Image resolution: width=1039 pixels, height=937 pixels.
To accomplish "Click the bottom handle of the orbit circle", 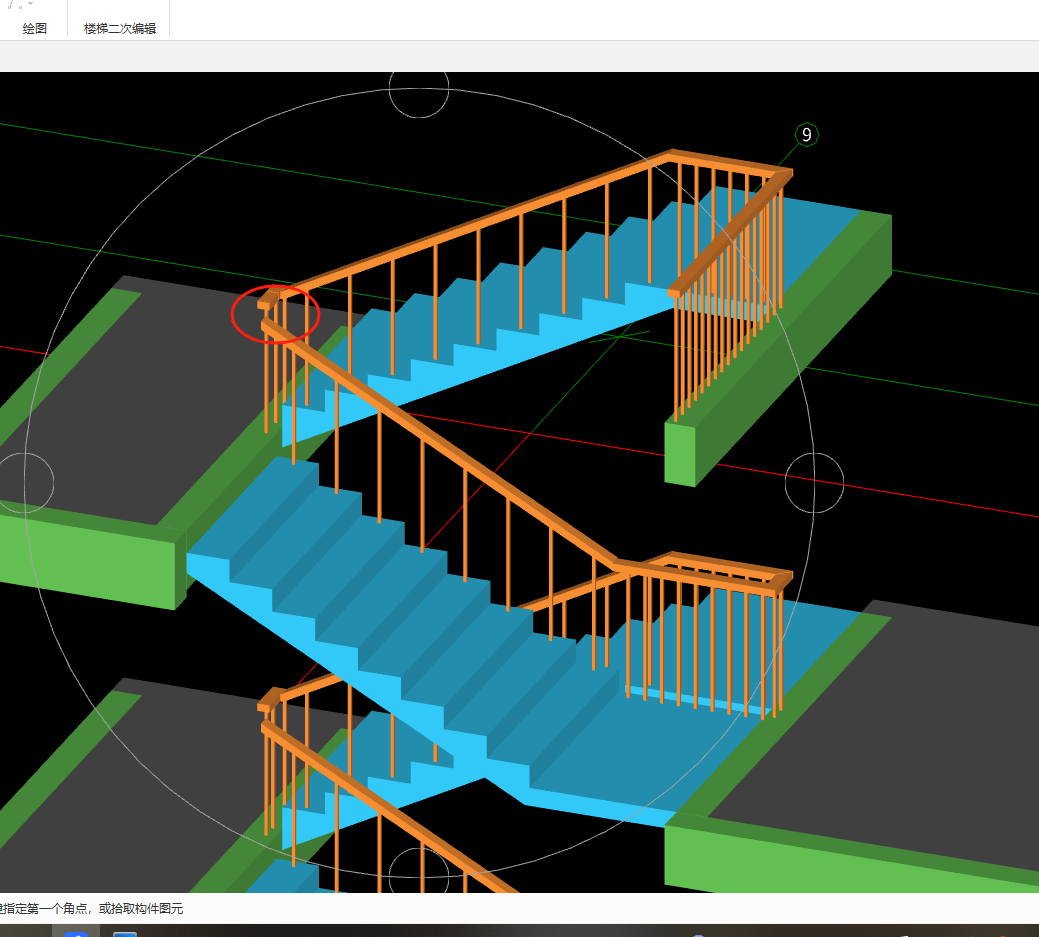I will [419, 870].
